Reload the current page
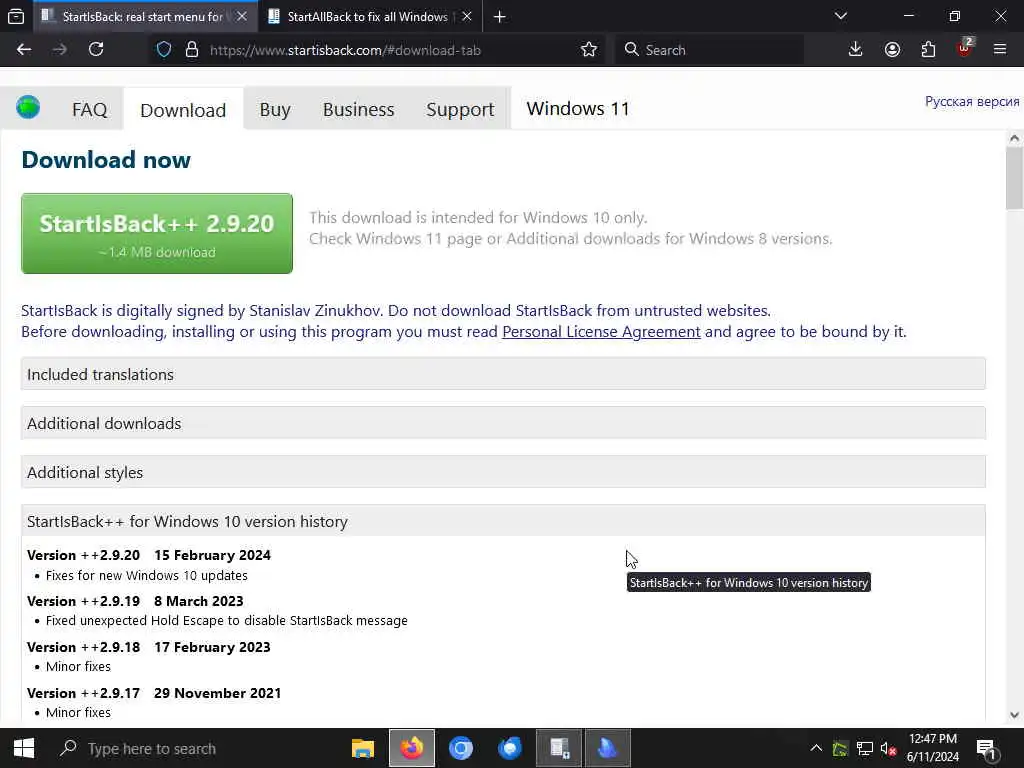 [96, 50]
